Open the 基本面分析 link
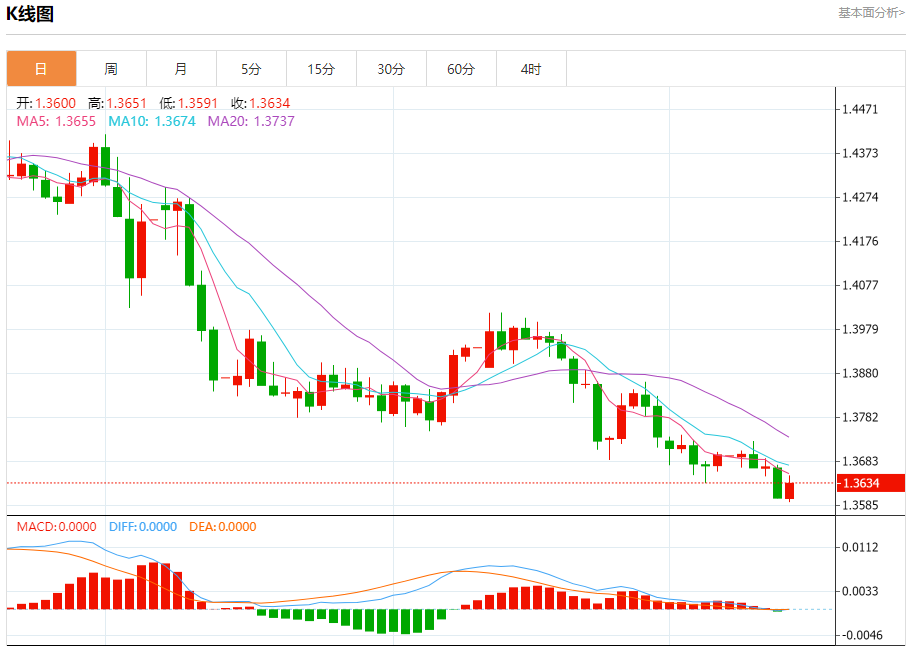 pyautogui.click(x=871, y=12)
